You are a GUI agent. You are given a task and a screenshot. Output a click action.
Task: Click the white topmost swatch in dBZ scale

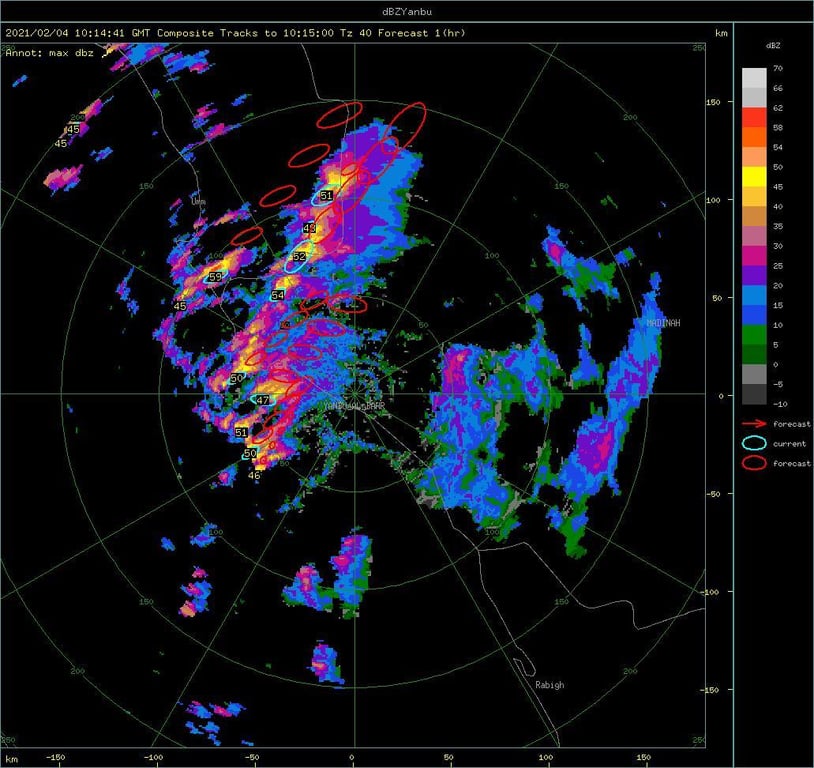click(754, 78)
